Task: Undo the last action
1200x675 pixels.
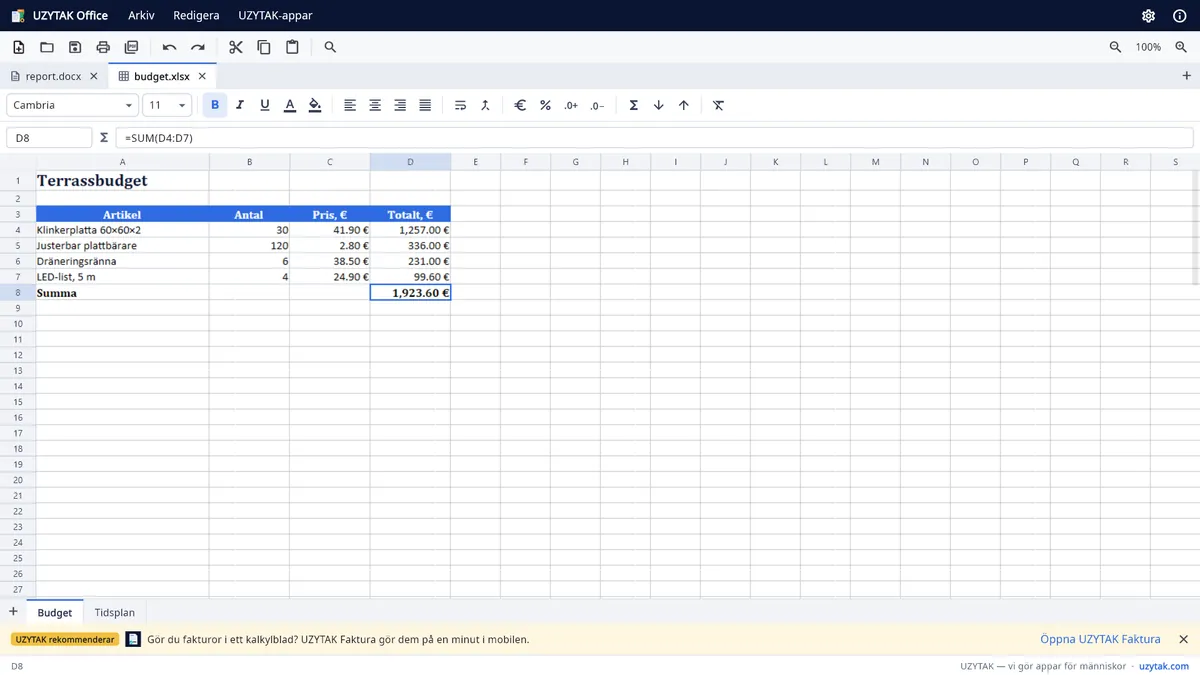Action: pyautogui.click(x=170, y=47)
